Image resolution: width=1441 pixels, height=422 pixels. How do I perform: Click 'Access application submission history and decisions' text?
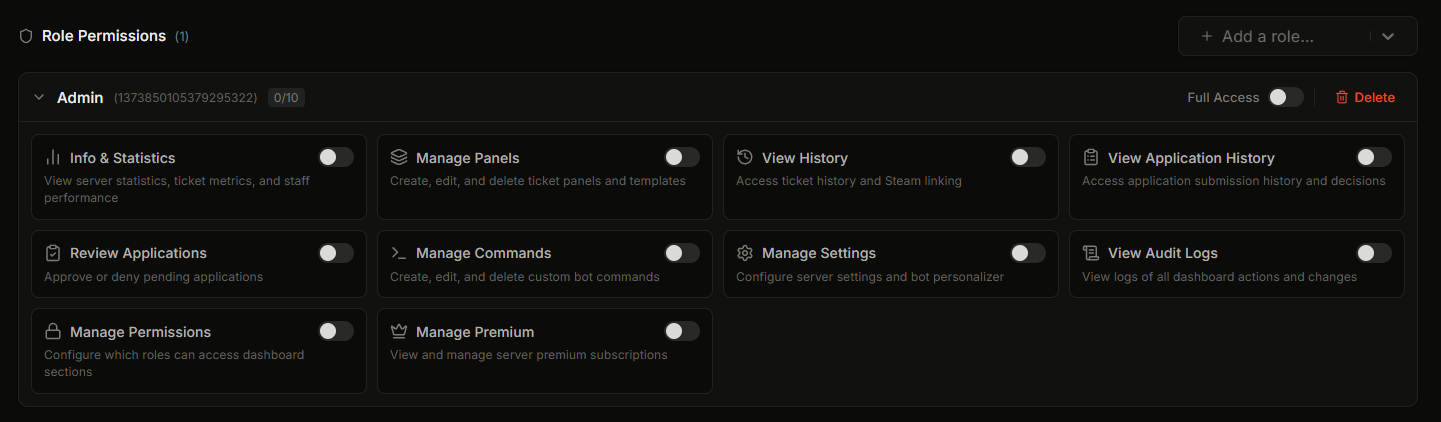point(1234,181)
